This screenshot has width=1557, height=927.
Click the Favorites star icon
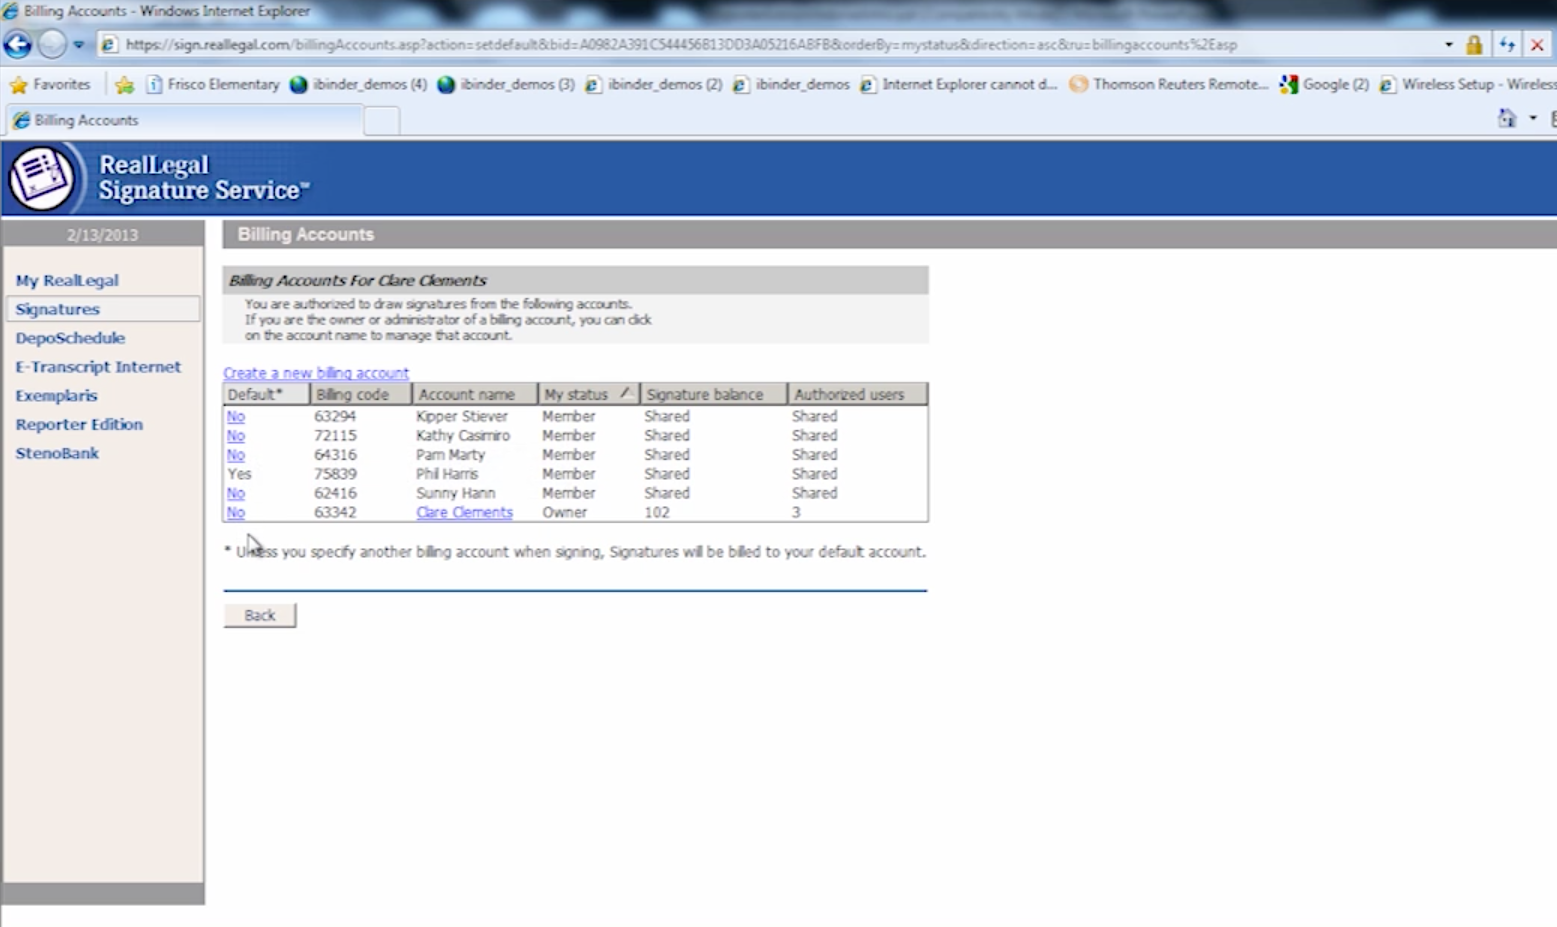pos(18,85)
